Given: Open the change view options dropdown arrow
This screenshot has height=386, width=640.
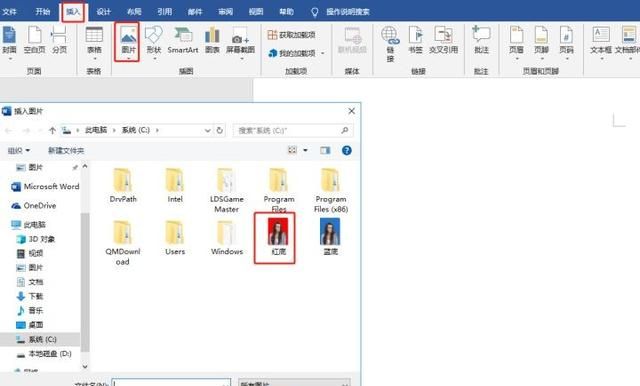Looking at the screenshot, I should pos(305,151).
